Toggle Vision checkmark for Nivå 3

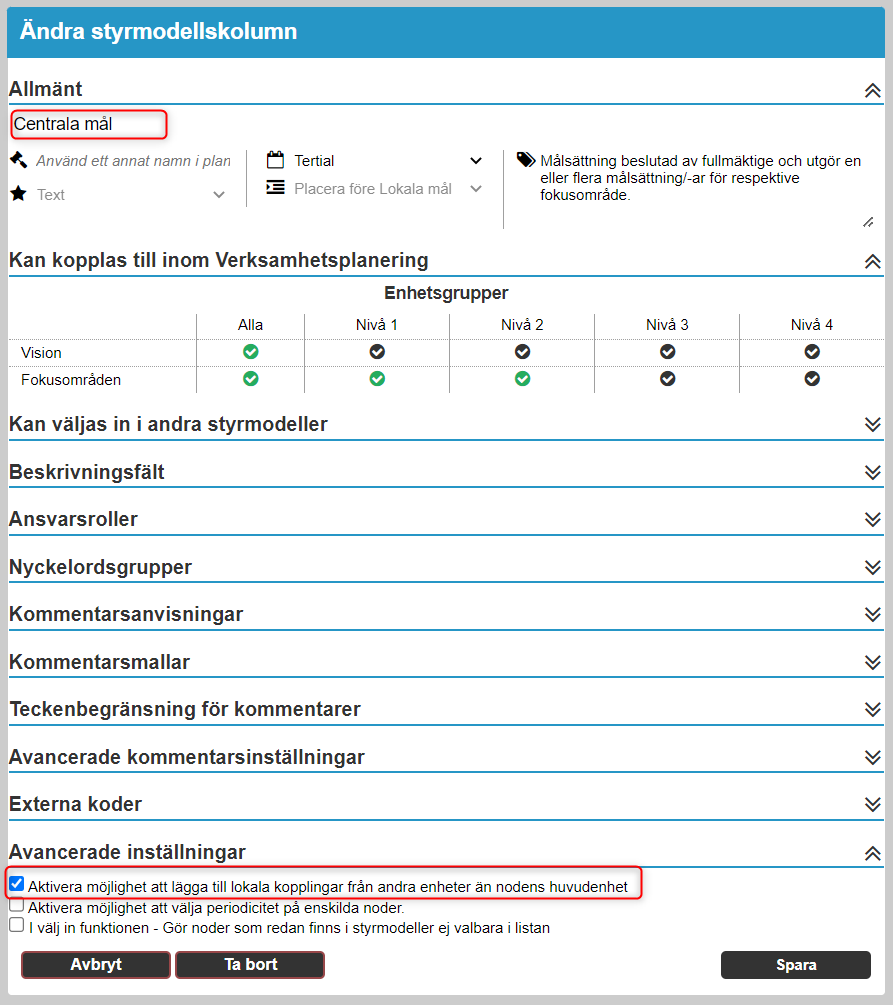pos(667,352)
